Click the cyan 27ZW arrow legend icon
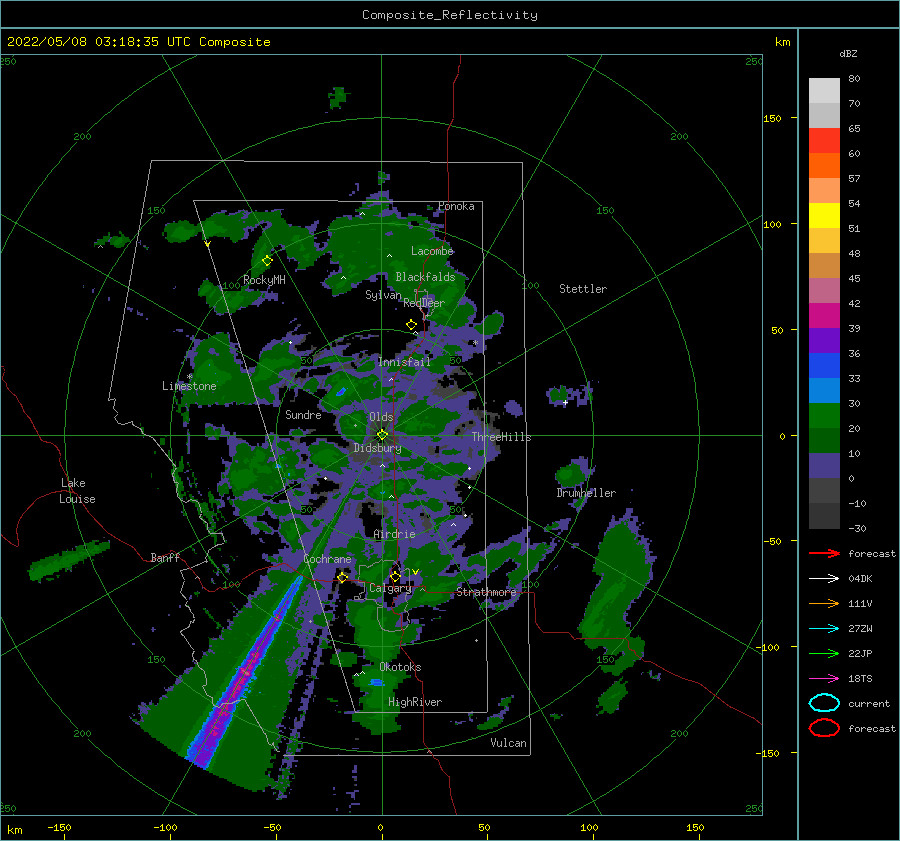 point(824,629)
